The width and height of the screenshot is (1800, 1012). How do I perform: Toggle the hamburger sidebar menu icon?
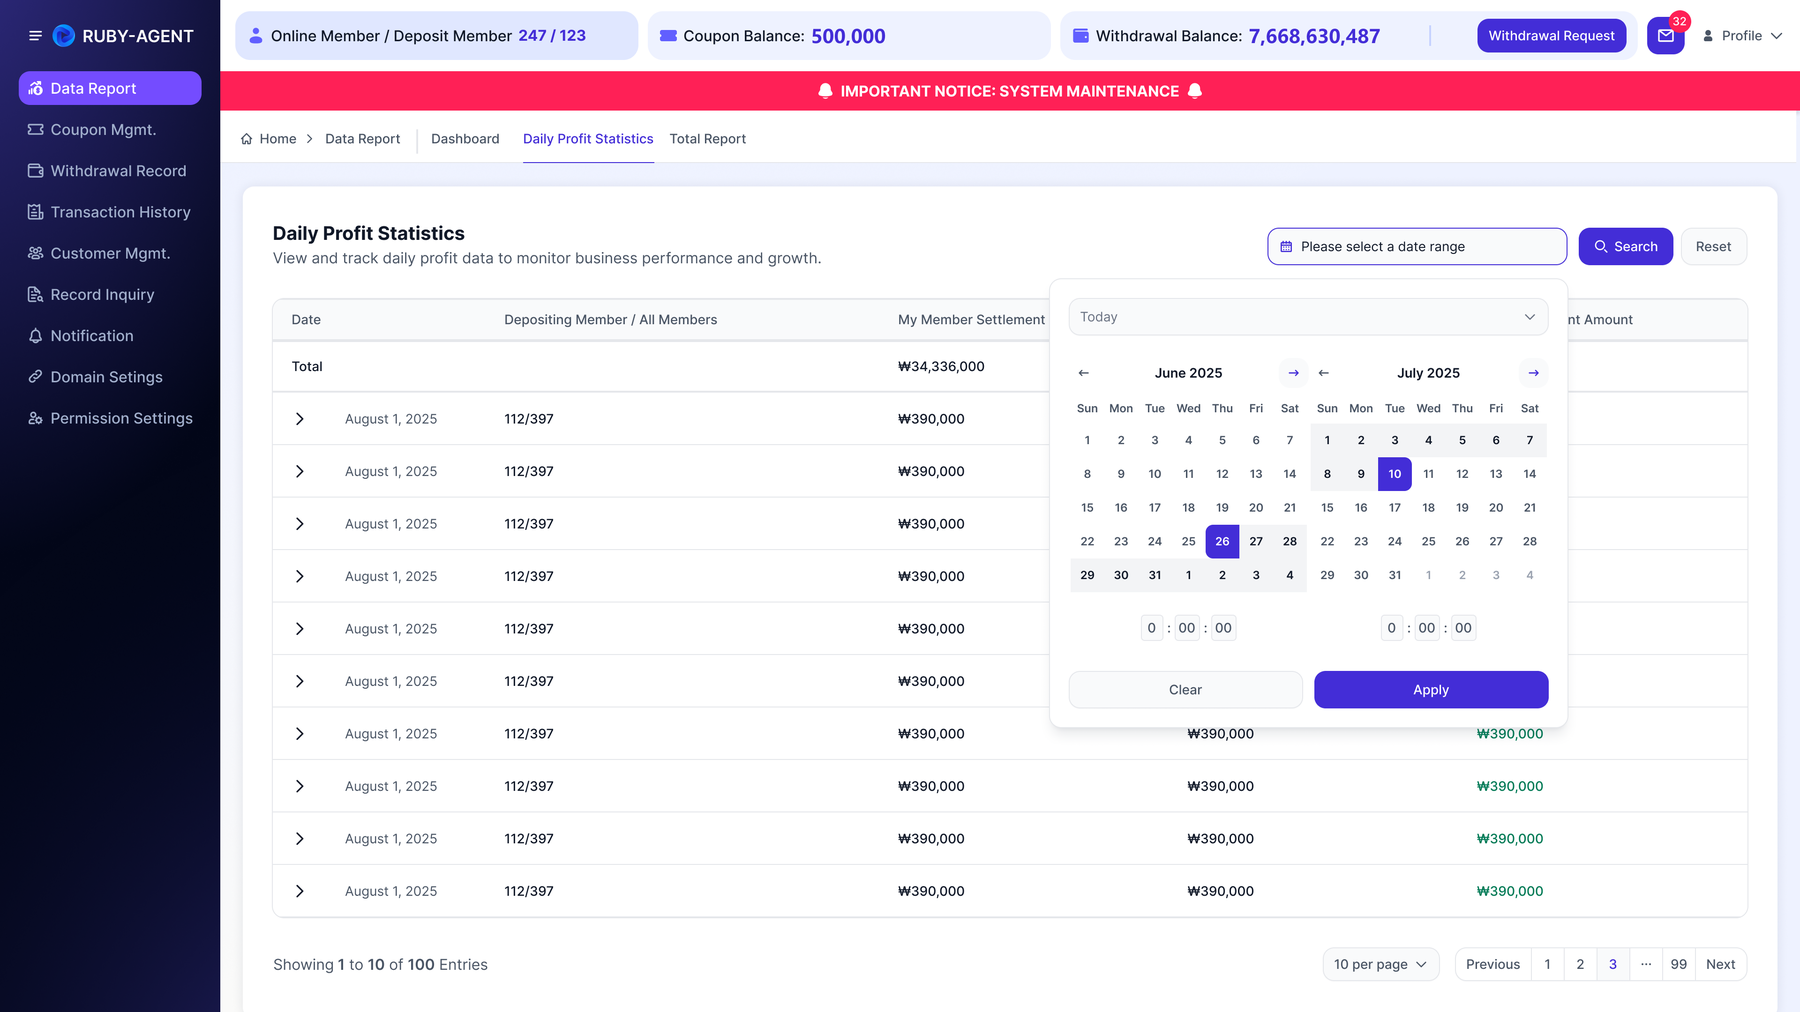(35, 36)
